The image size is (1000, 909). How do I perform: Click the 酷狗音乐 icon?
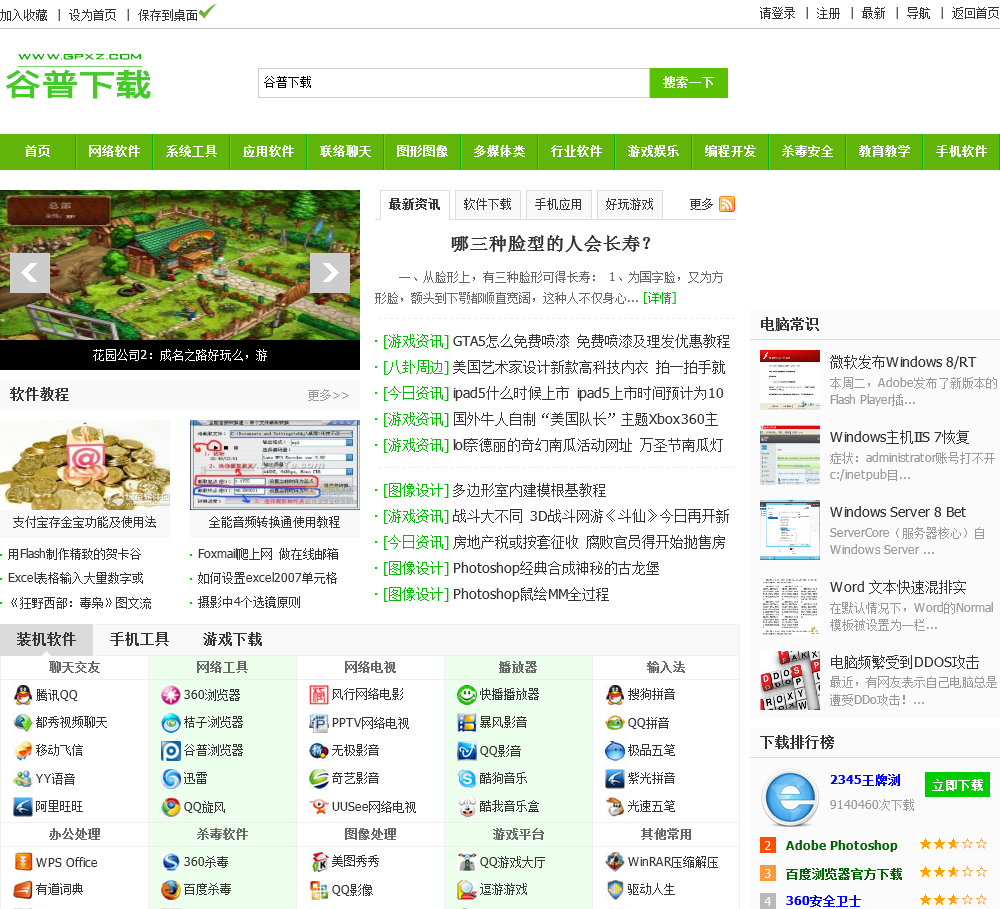pos(467,779)
